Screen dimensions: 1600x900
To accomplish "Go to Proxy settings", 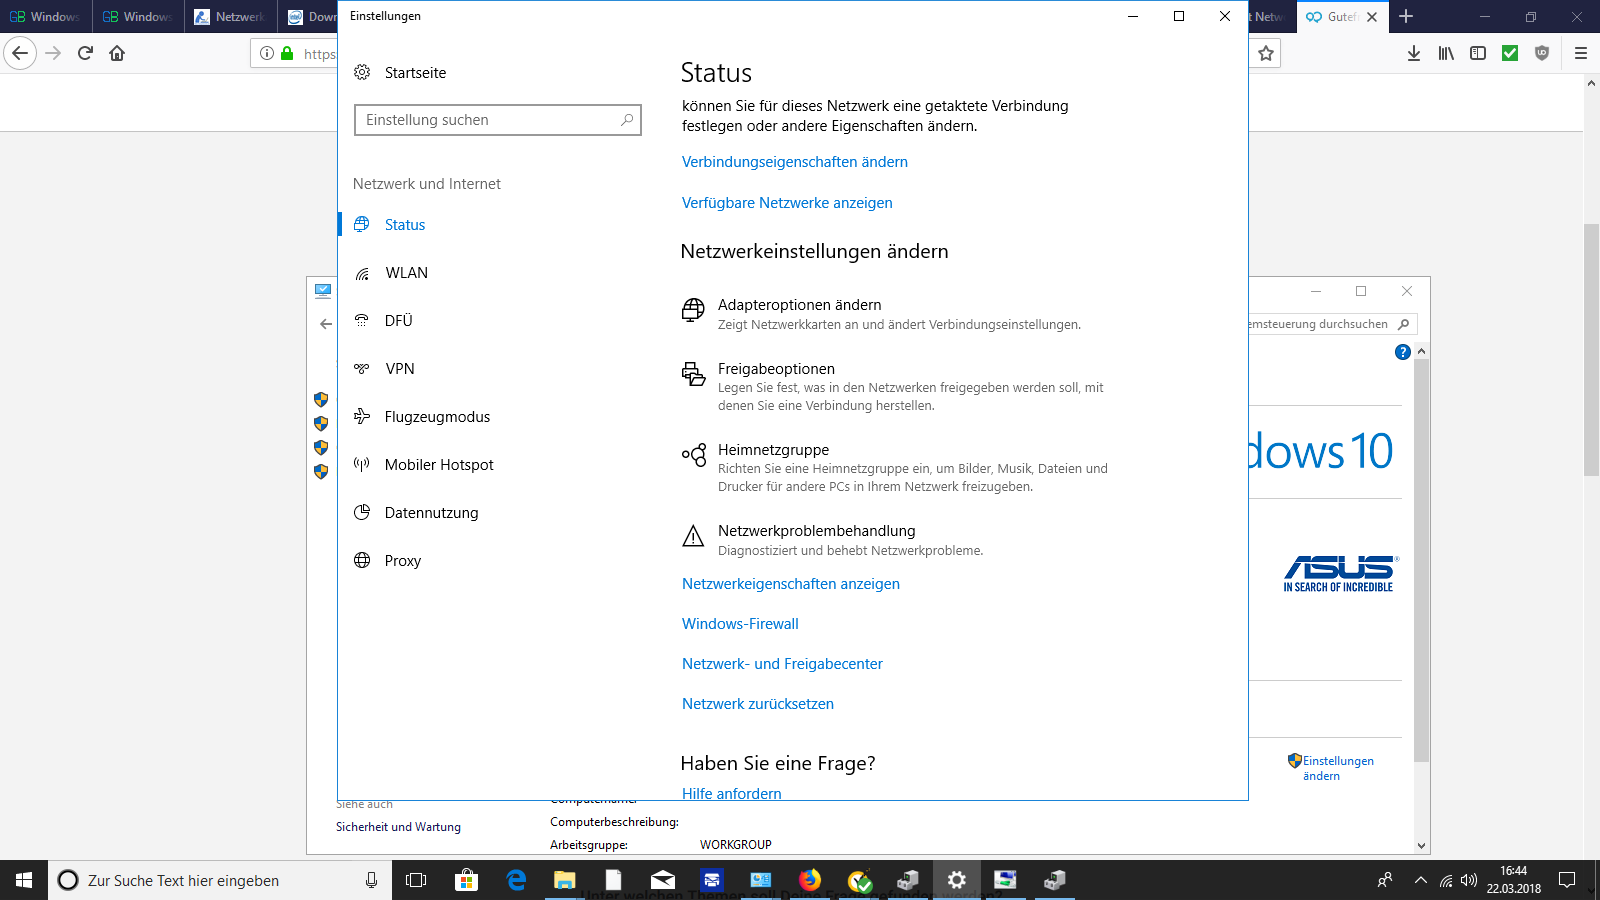I will (x=402, y=561).
